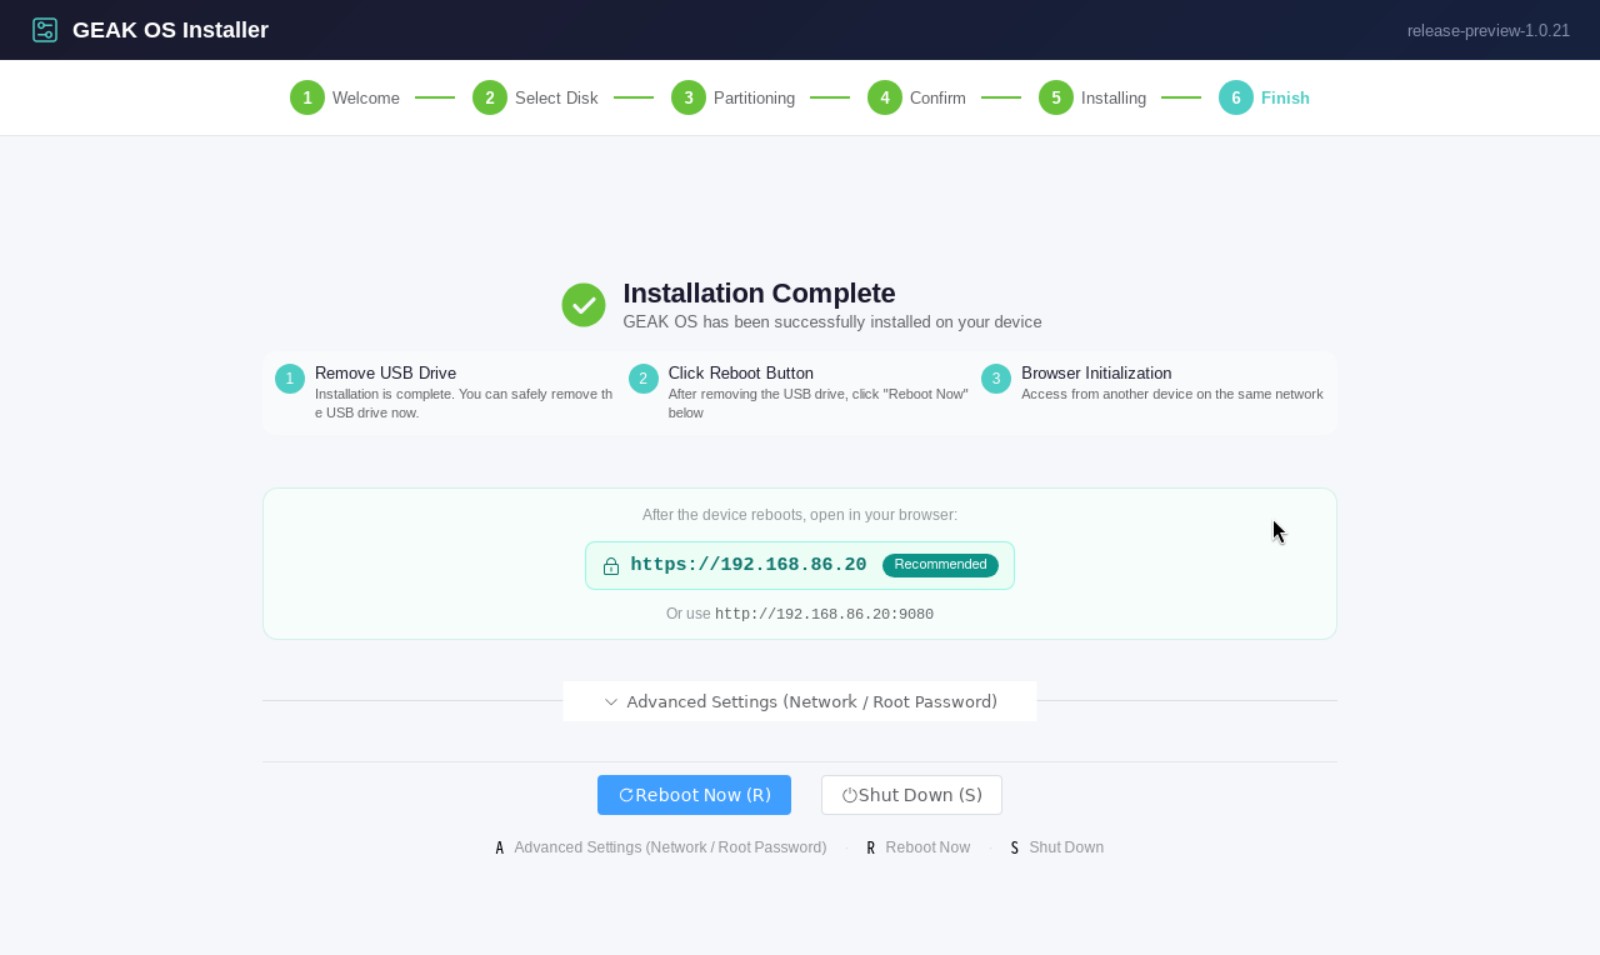Click 'GEAK OS has been successfully installed' subtitle
The height and width of the screenshot is (955, 1600).
coord(832,322)
